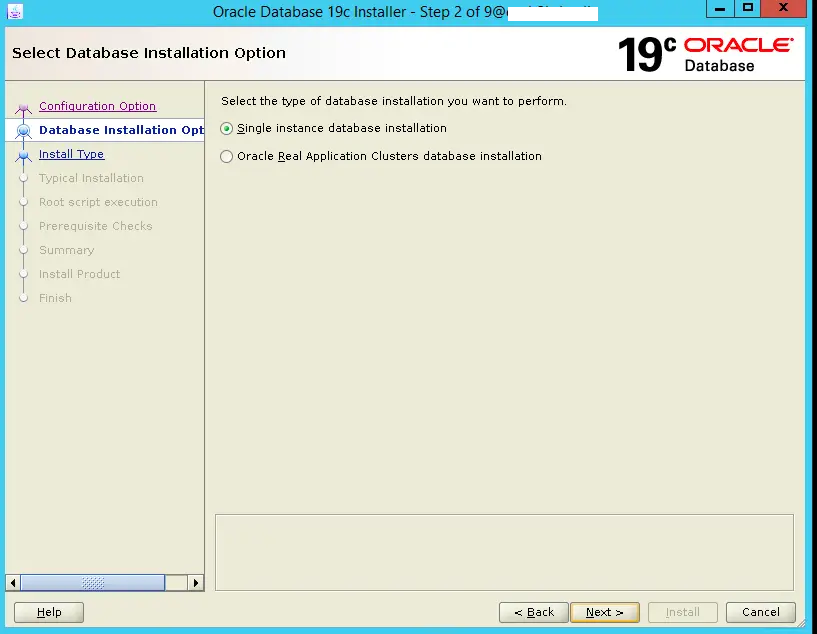Click the empty message area box

point(504,552)
